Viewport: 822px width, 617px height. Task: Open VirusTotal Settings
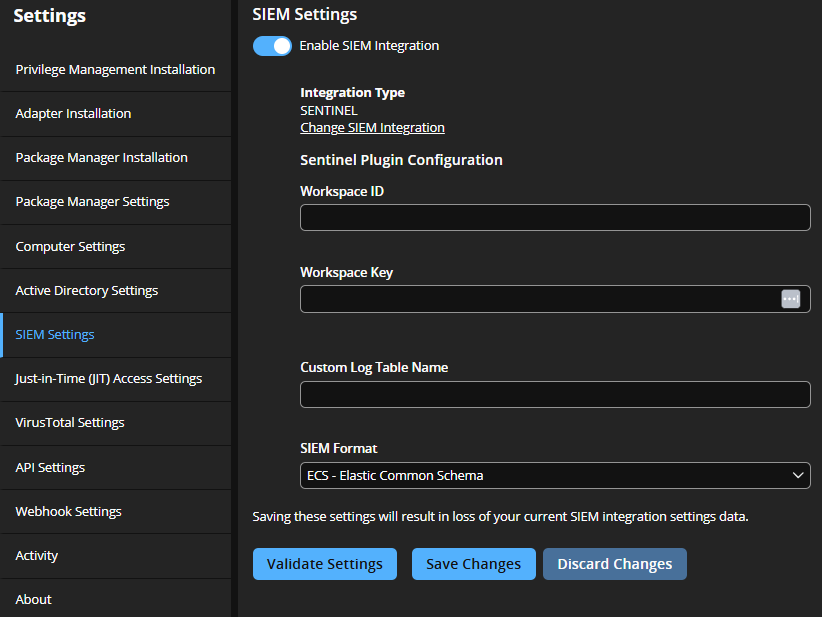click(69, 422)
